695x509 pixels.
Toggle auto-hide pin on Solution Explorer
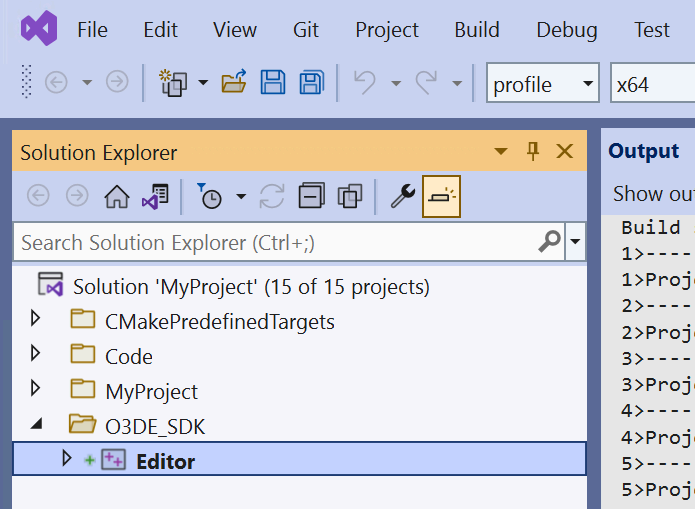pyautogui.click(x=533, y=152)
